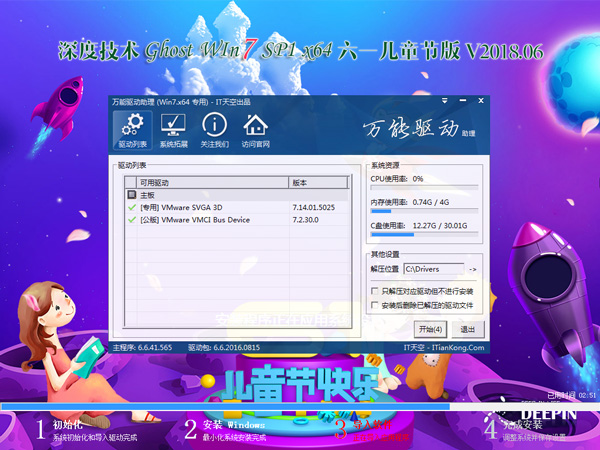600x450 pixels.
Task: Click the 解压位置 C:\Drivers input field
Action: pyautogui.click(x=434, y=269)
